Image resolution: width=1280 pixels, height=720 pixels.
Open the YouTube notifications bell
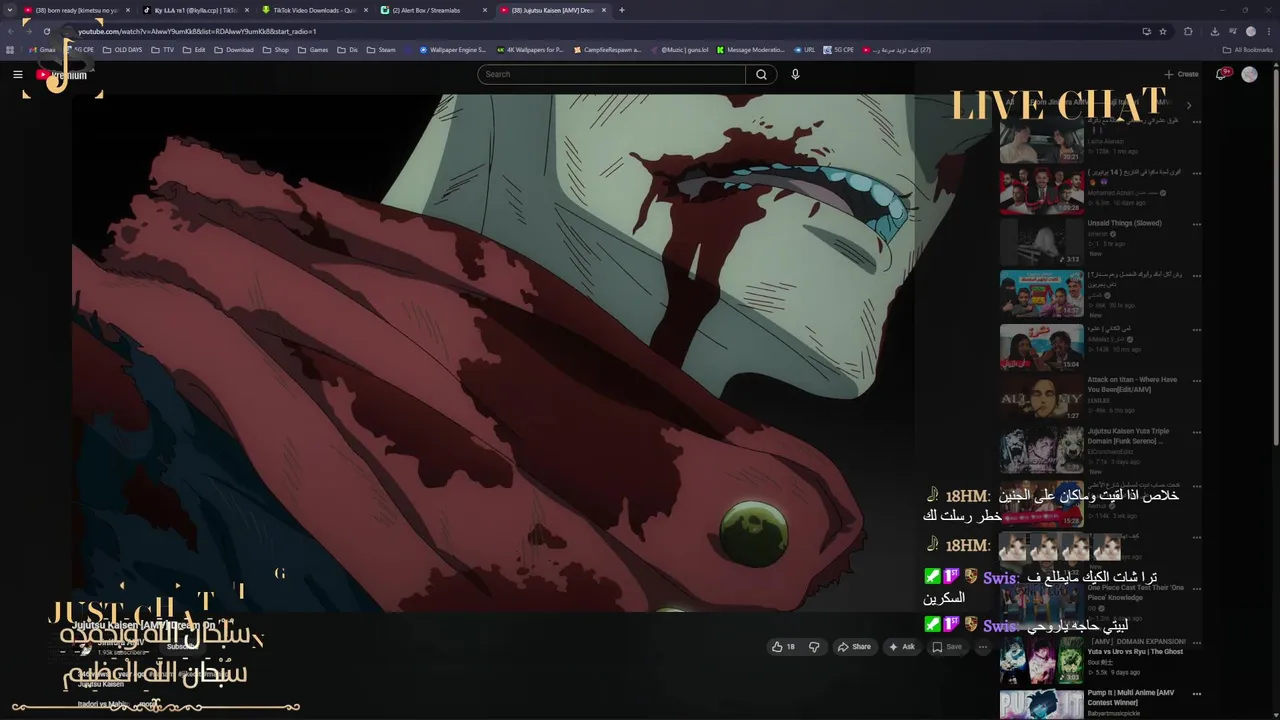pyautogui.click(x=1222, y=74)
